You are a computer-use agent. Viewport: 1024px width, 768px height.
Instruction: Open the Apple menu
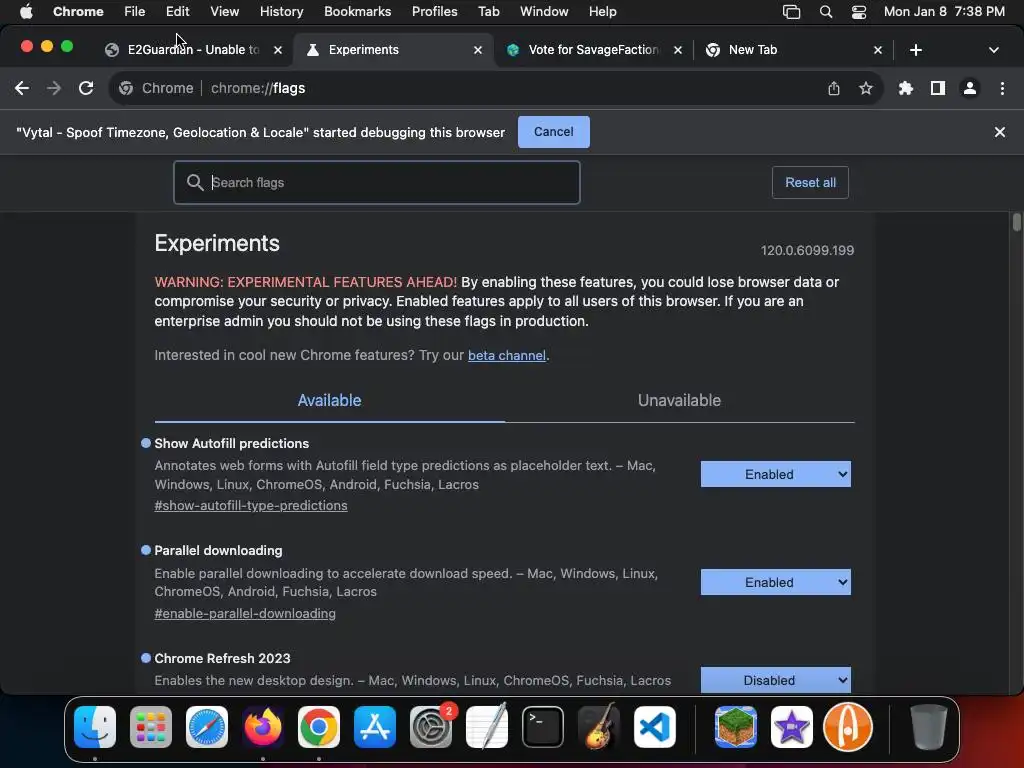pyautogui.click(x=26, y=12)
